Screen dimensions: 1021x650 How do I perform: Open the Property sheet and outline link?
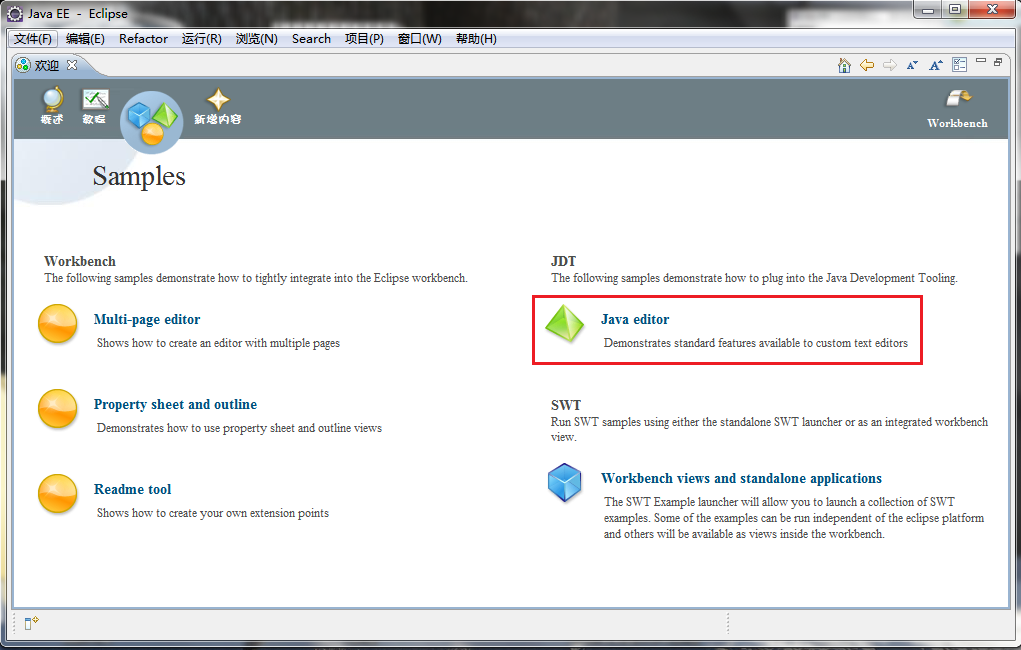175,404
